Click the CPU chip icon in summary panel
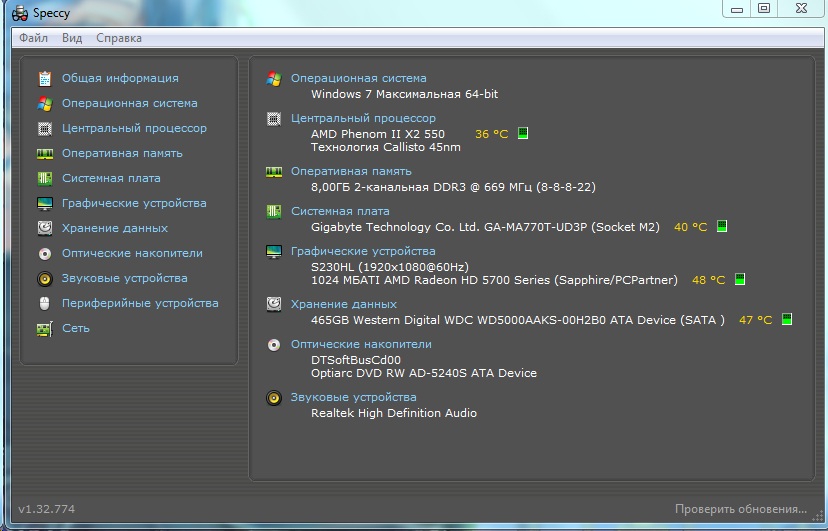This screenshot has width=828, height=531. pyautogui.click(x=274, y=119)
